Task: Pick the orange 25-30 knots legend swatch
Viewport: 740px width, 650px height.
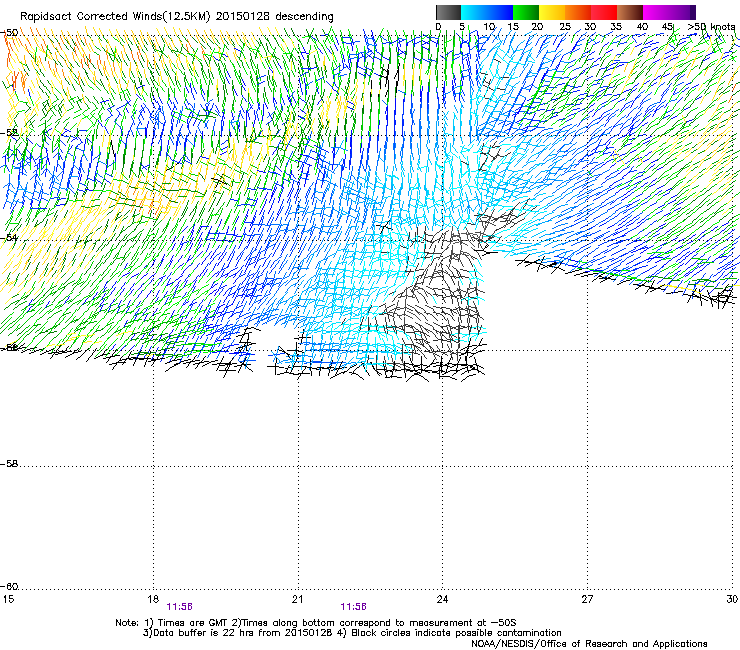Action: (578, 12)
